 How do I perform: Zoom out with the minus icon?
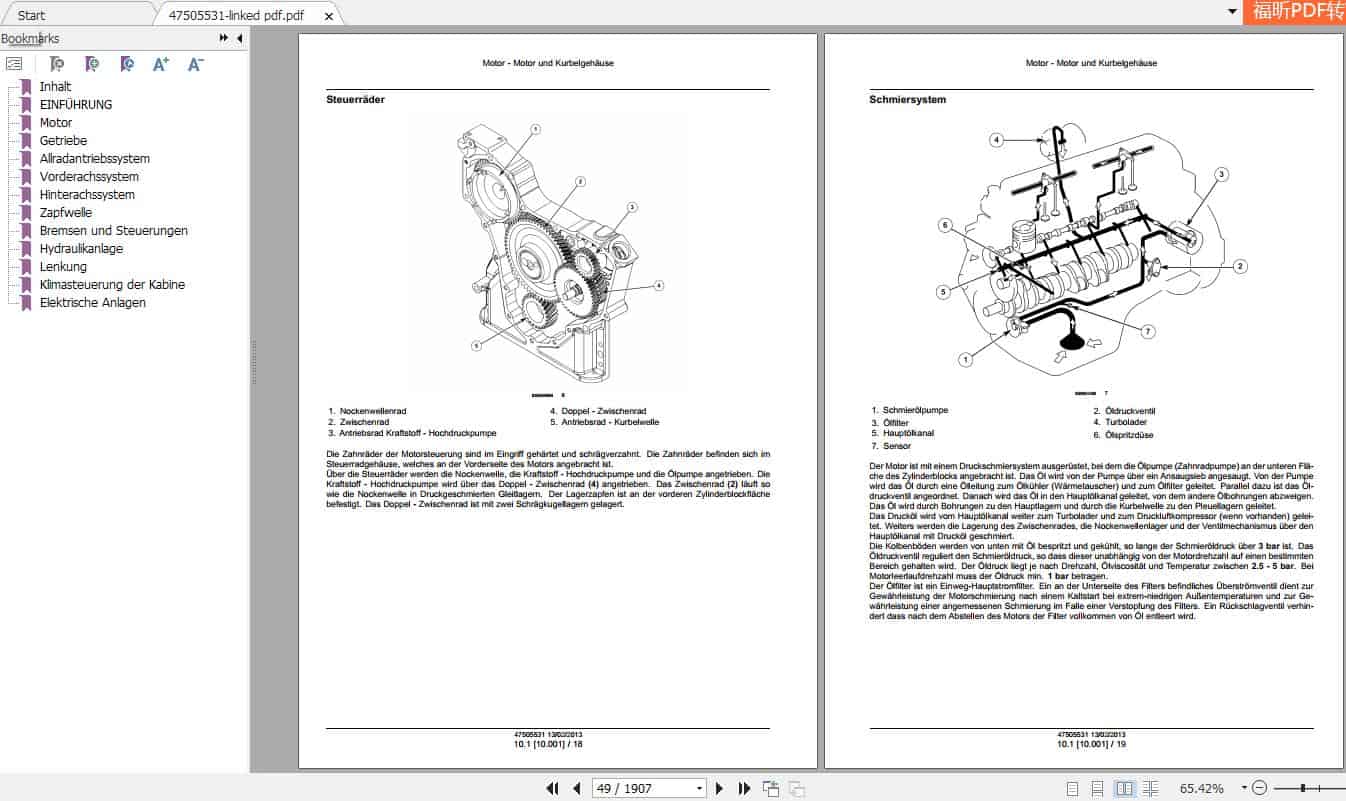[x=1260, y=788]
